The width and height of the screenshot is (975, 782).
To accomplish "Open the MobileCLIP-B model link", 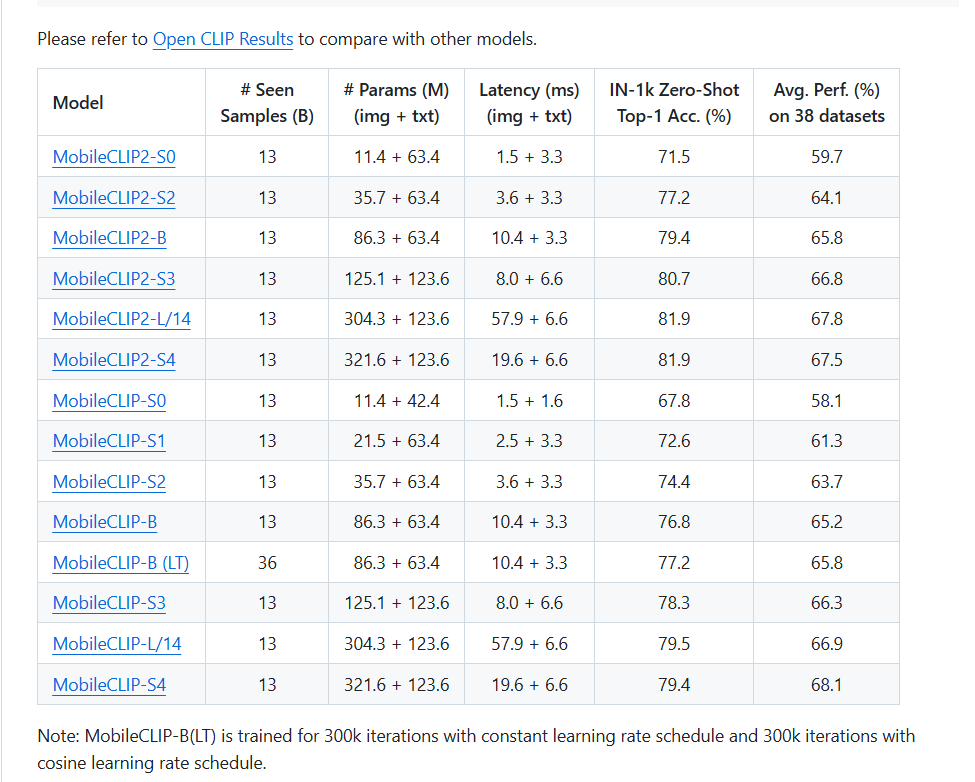I will (104, 522).
